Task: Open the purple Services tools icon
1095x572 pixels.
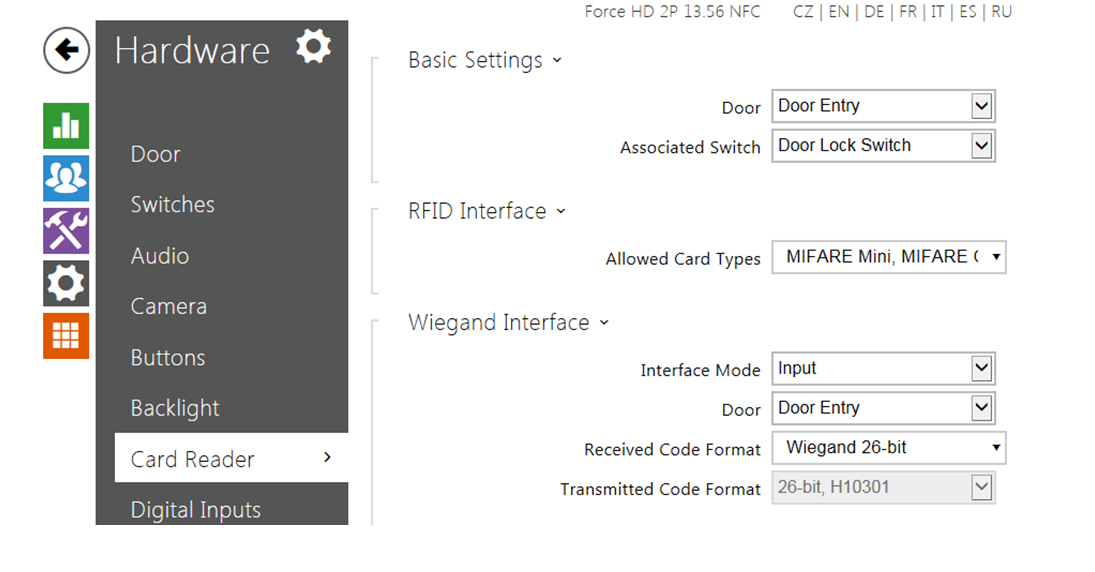Action: point(66,230)
